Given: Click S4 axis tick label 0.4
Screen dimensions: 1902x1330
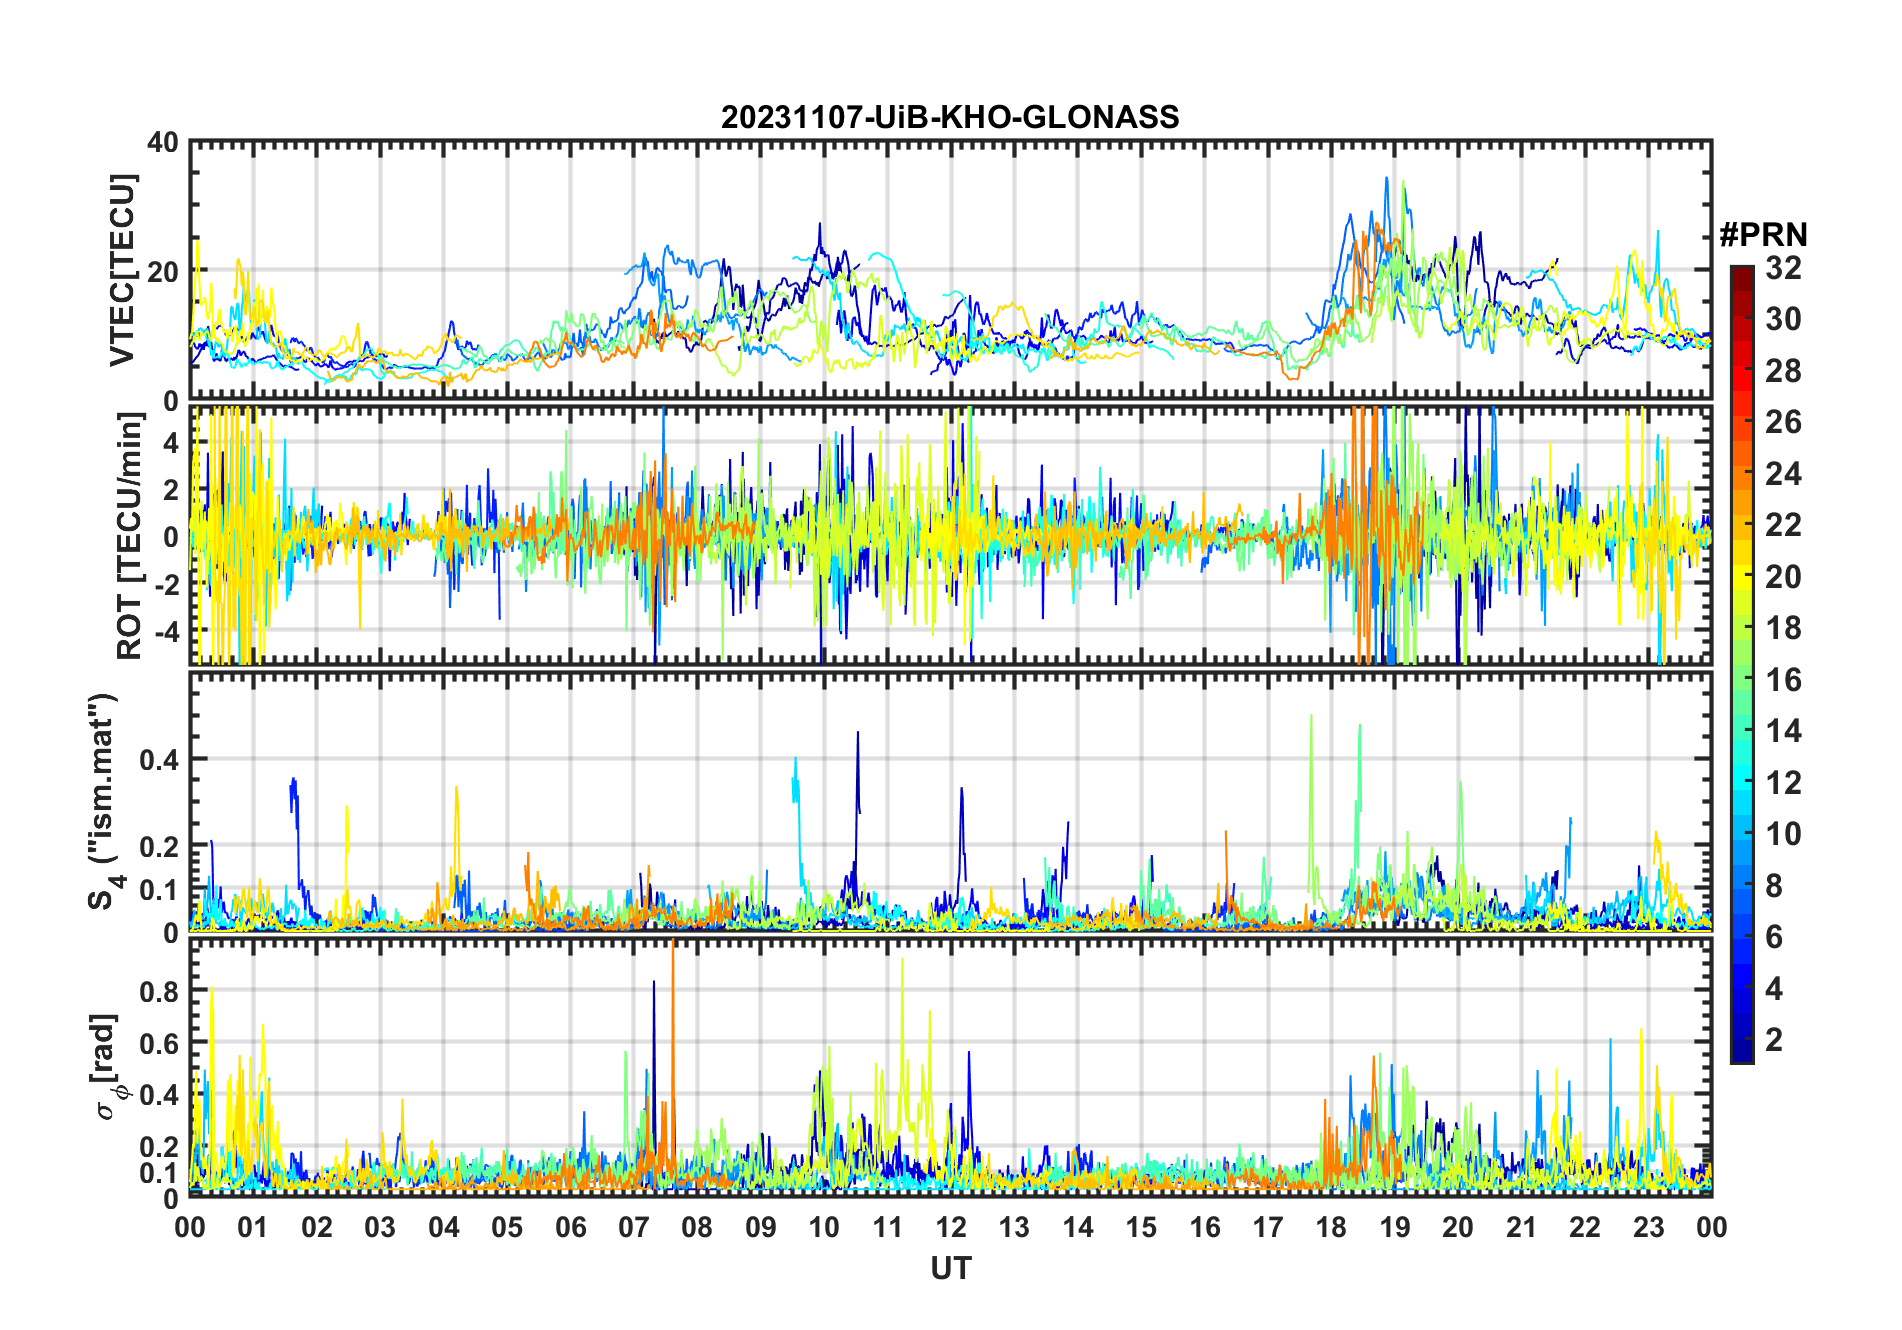Looking at the screenshot, I should [x=159, y=759].
